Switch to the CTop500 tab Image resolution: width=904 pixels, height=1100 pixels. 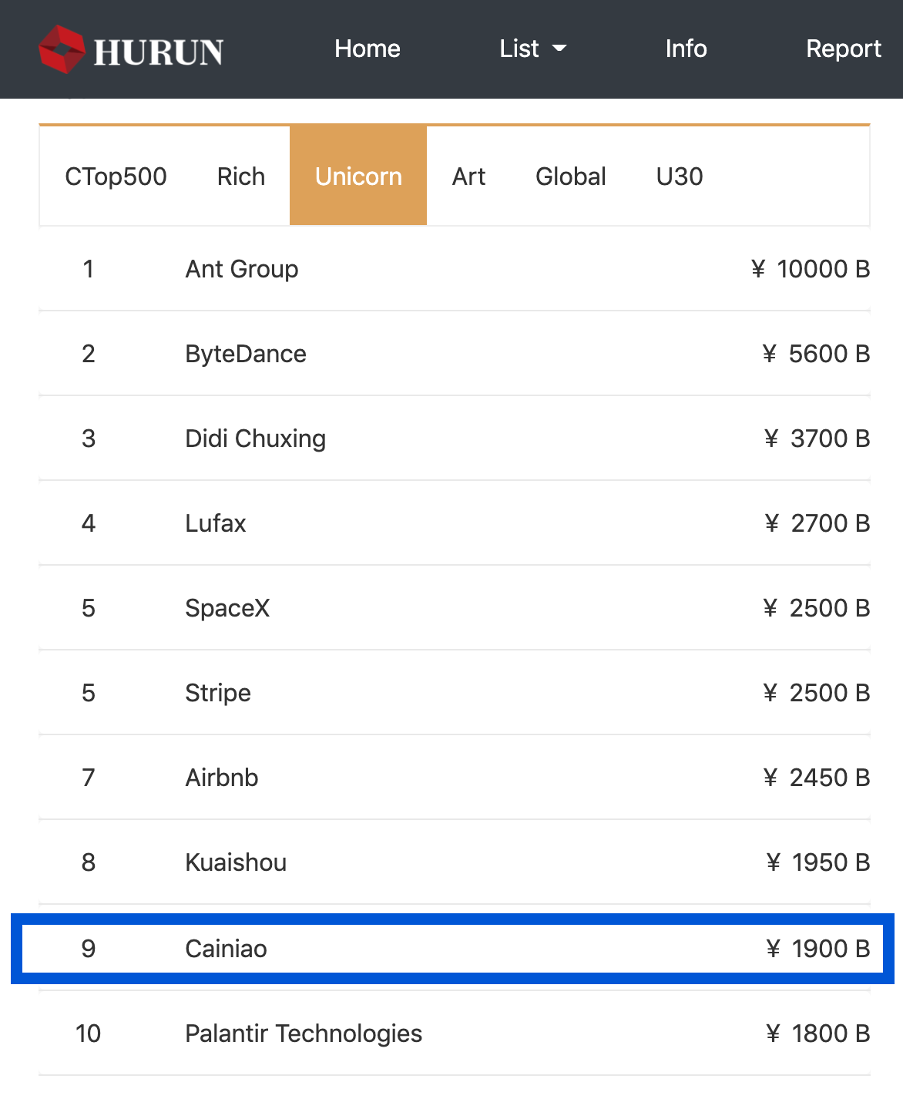116,176
